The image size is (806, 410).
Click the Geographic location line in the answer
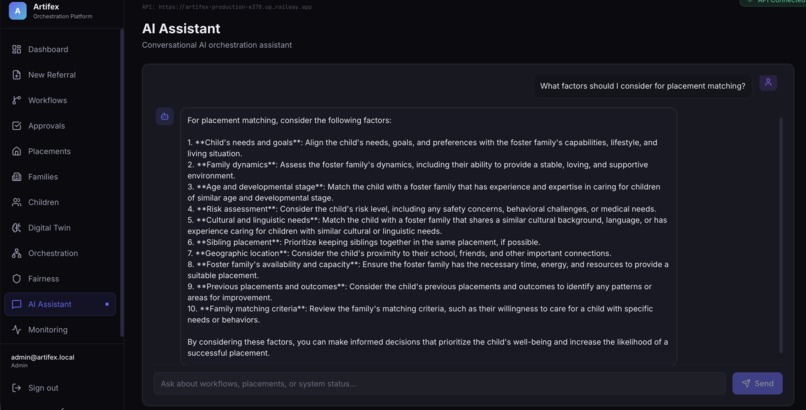399,253
